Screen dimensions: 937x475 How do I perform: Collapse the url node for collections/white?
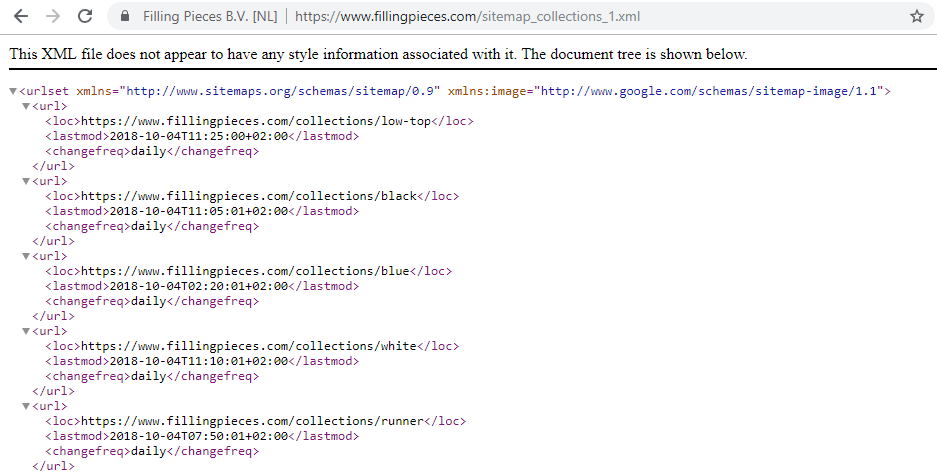coord(26,332)
